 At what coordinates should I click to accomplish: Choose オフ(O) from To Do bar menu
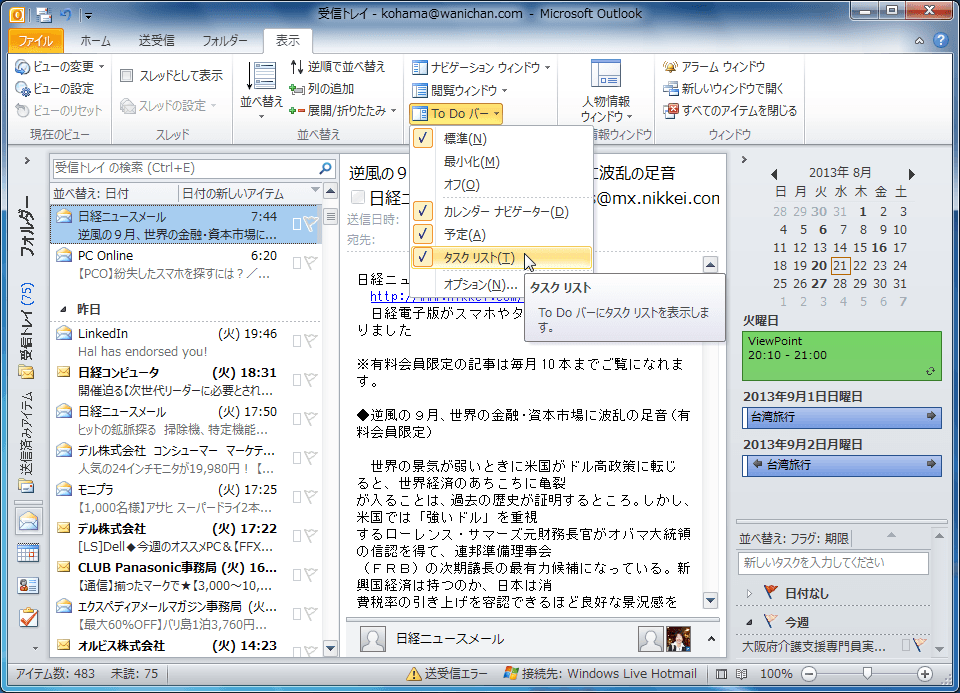(x=501, y=184)
